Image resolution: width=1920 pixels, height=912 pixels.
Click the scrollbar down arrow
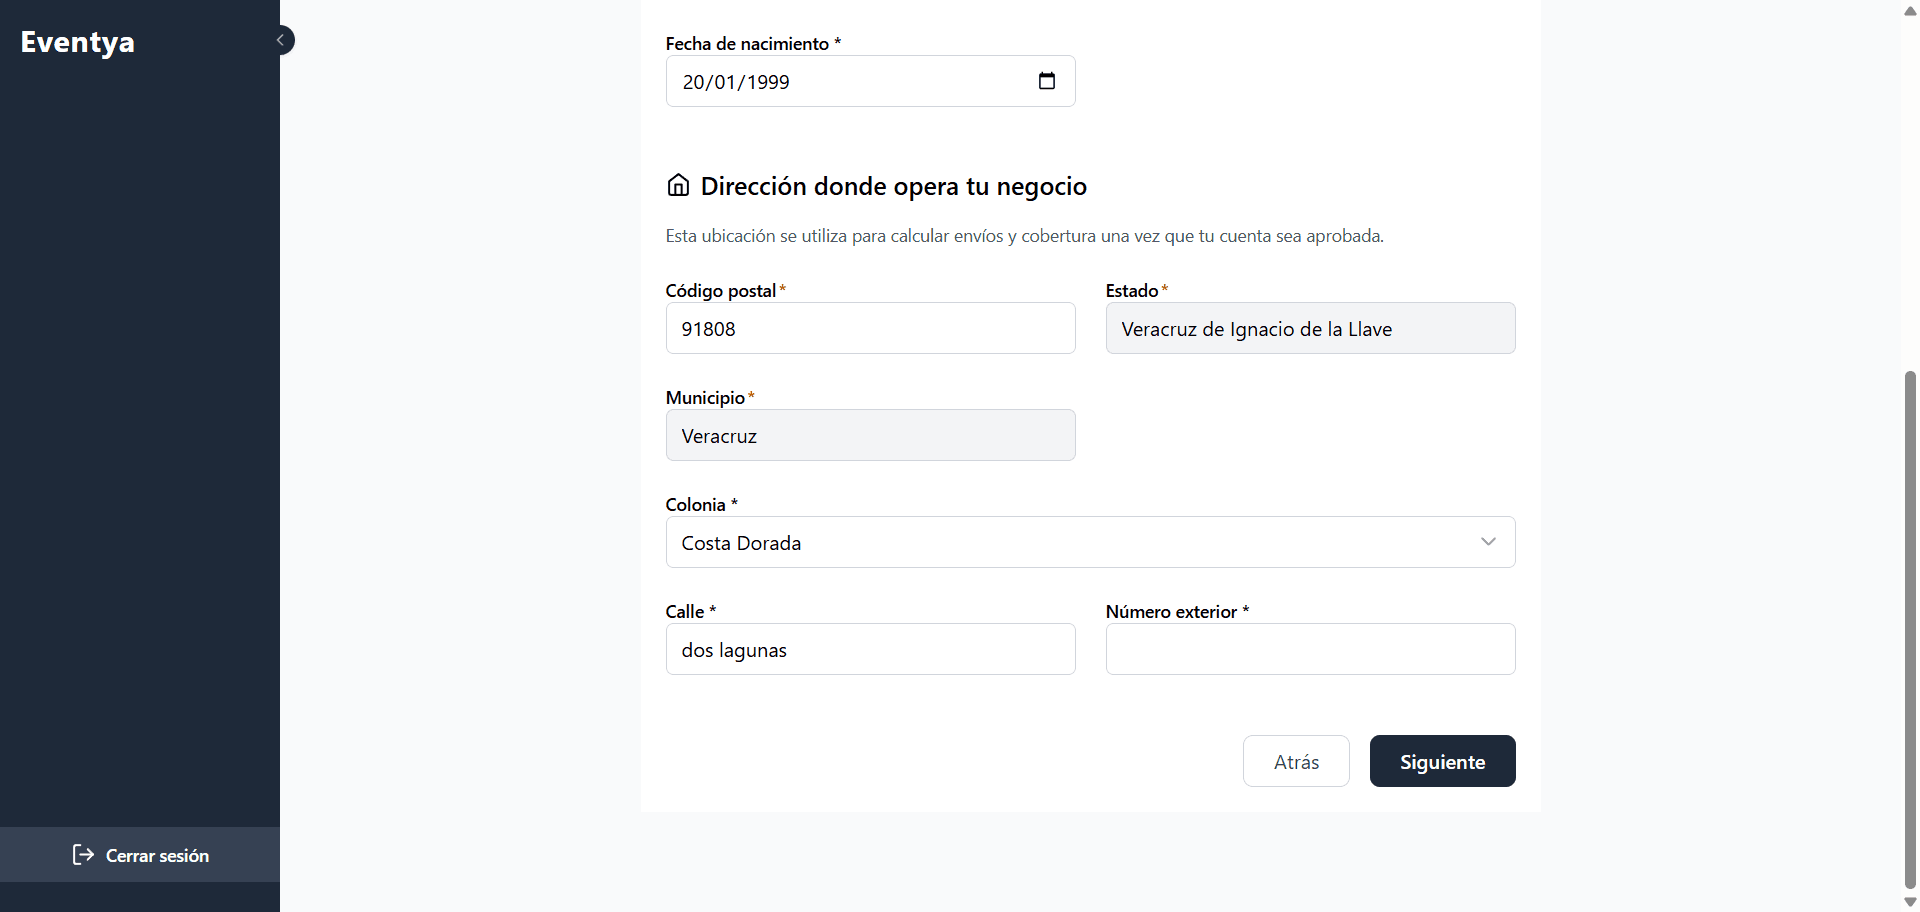1909,901
